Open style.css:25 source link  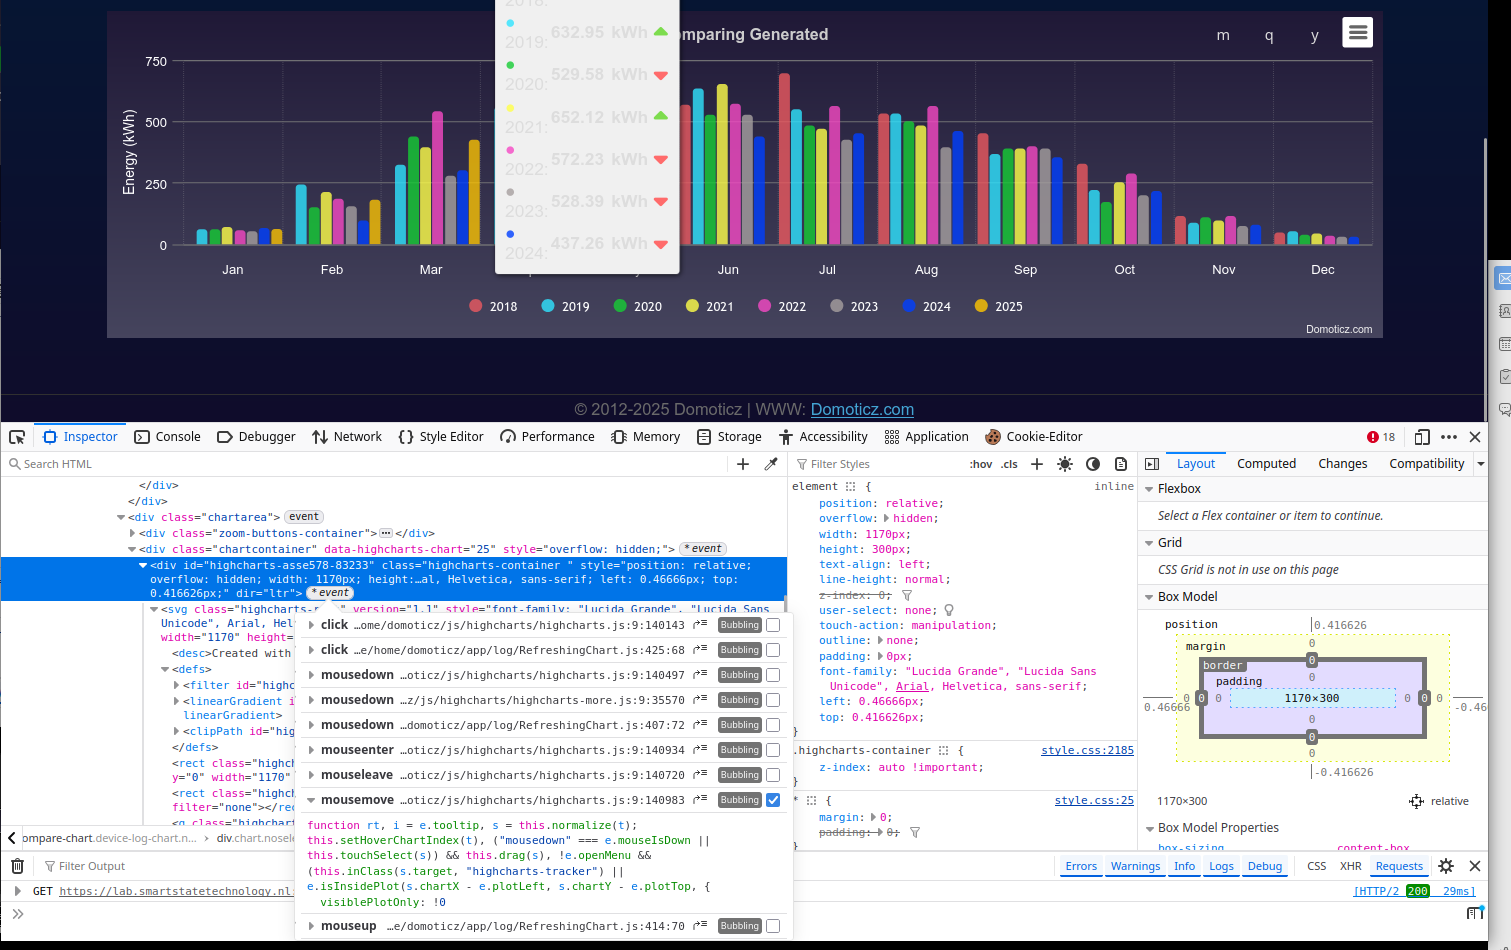1094,800
